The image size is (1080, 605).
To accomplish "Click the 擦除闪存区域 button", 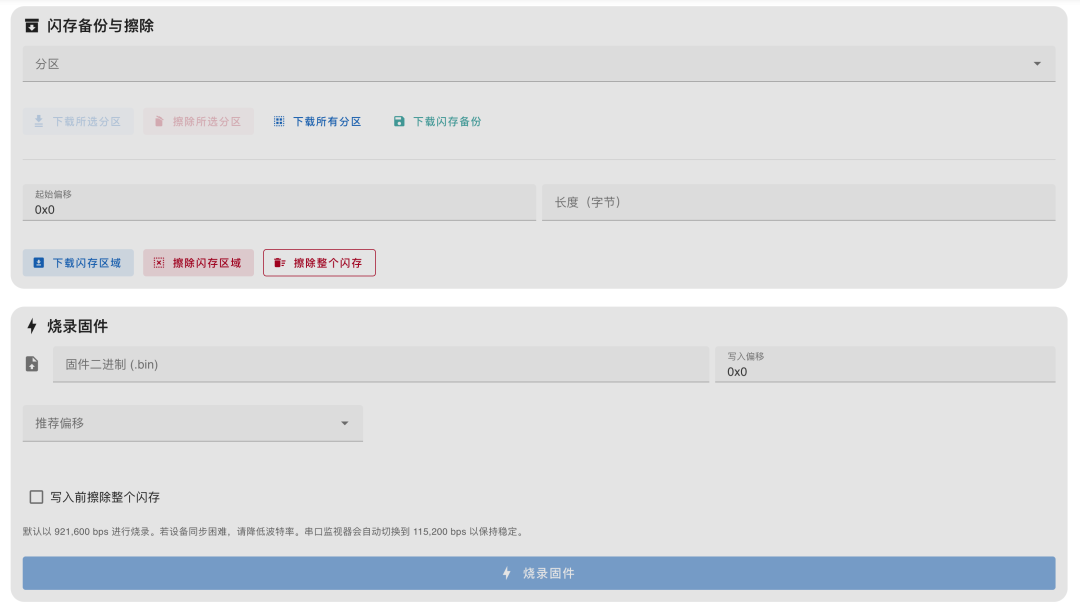I will [x=198, y=263].
